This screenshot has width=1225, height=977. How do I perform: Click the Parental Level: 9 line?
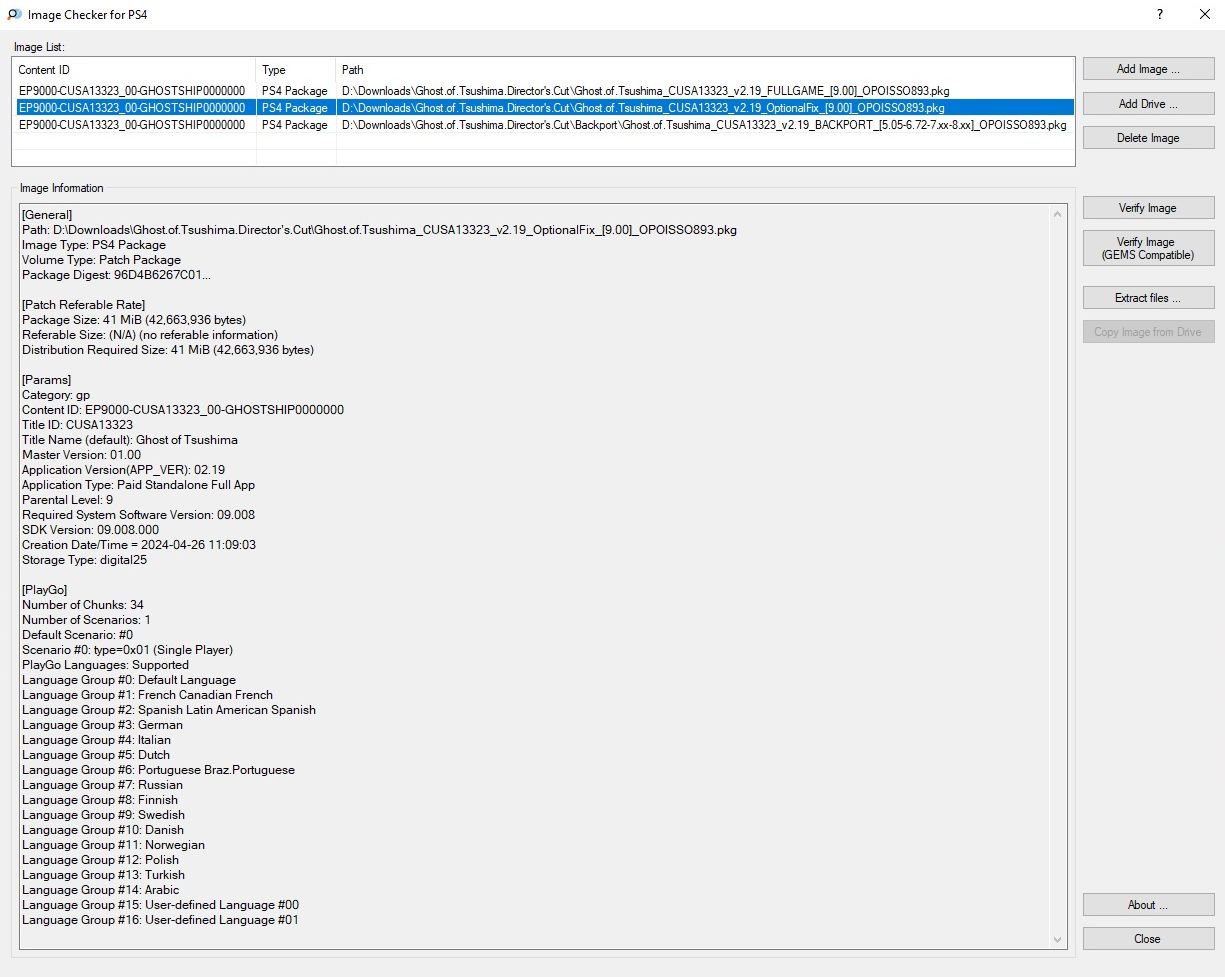click(x=67, y=500)
